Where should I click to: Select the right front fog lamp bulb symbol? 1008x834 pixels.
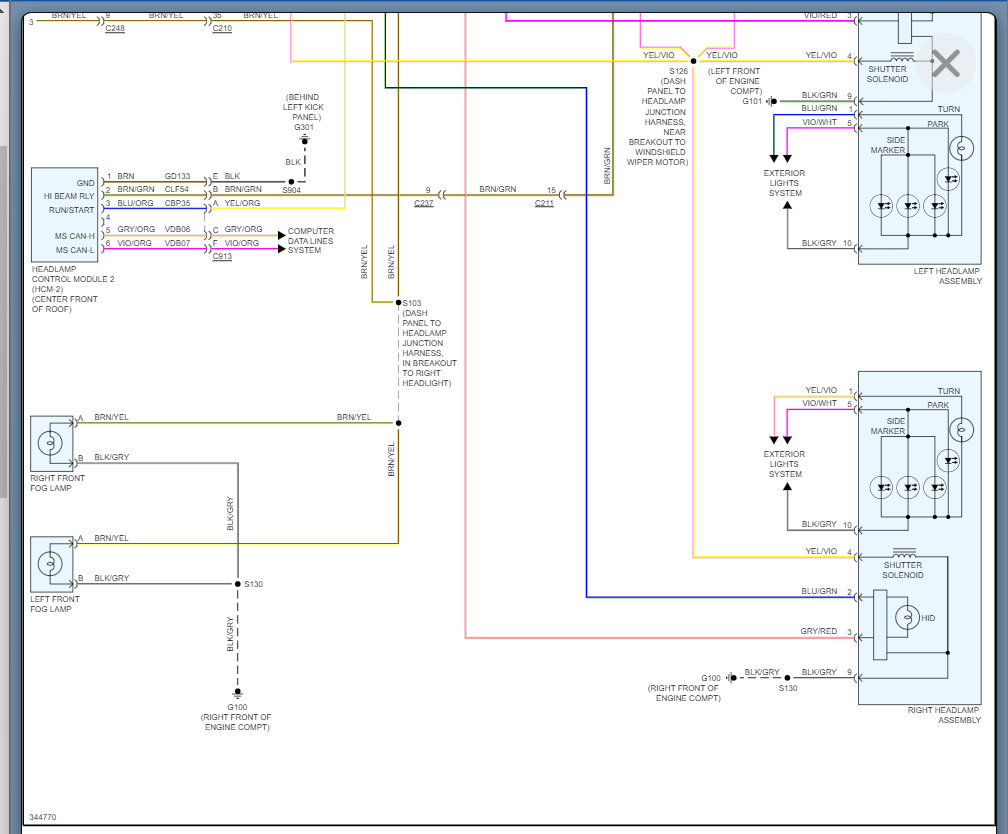[x=50, y=443]
